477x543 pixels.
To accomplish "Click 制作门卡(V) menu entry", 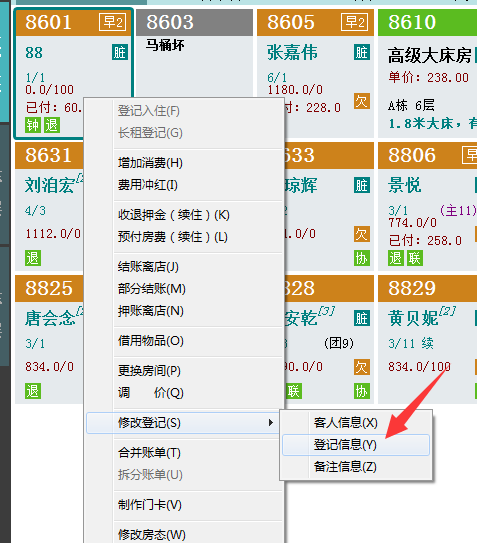I will (150, 505).
